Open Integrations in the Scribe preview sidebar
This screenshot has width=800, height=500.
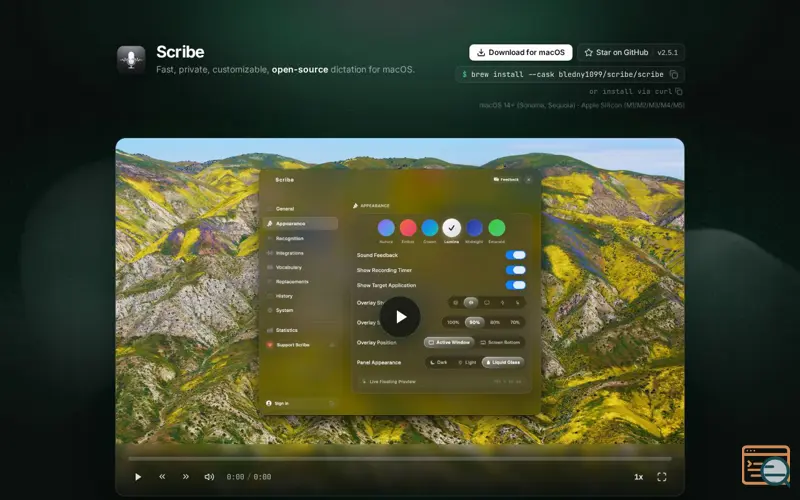point(289,253)
